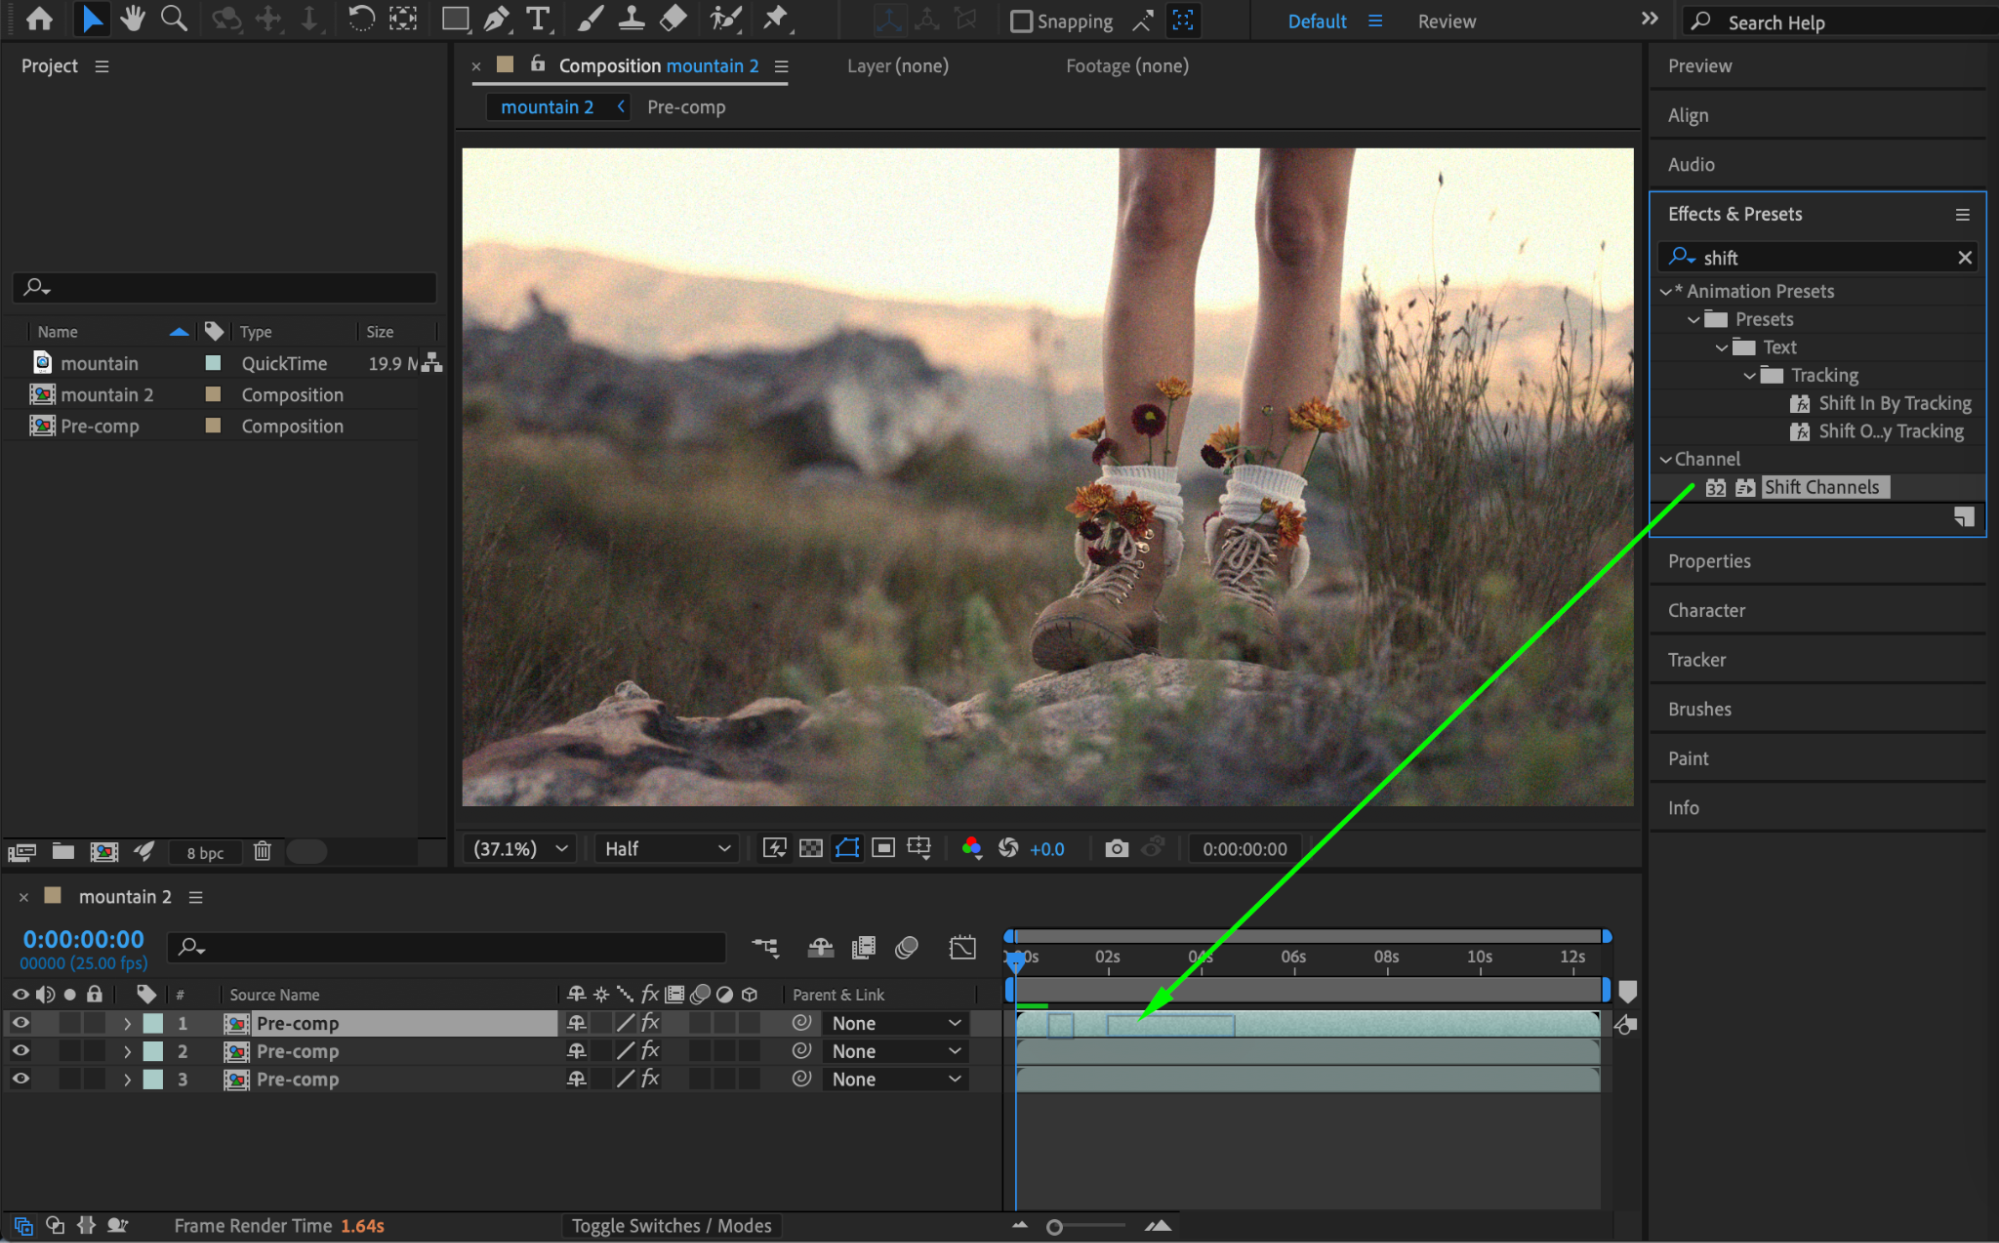Image resolution: width=1999 pixels, height=1243 pixels.
Task: Create a new composition from Project panel
Action: point(104,851)
